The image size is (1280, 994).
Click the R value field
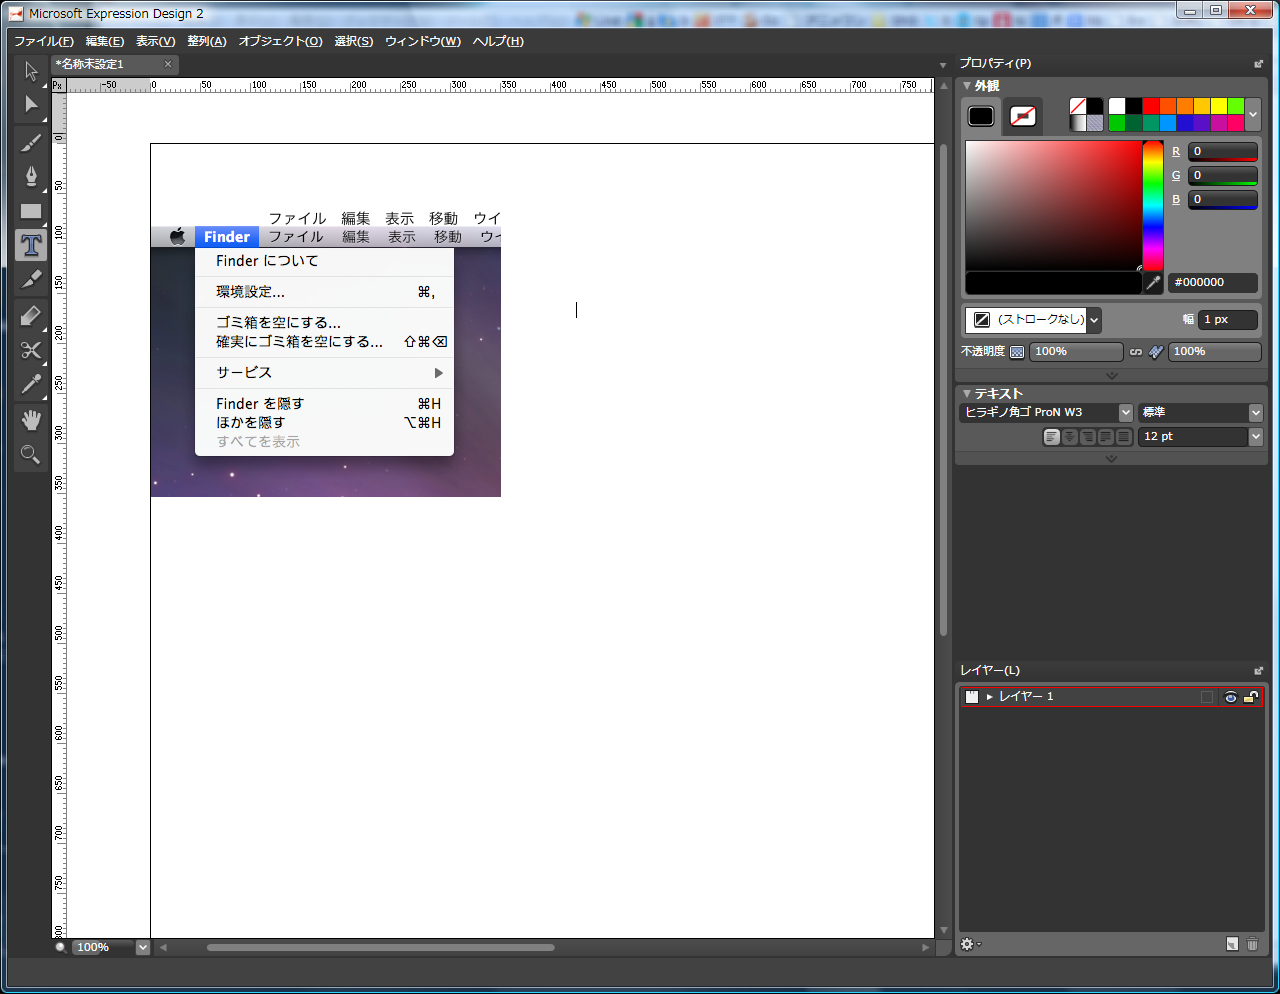click(x=1223, y=152)
